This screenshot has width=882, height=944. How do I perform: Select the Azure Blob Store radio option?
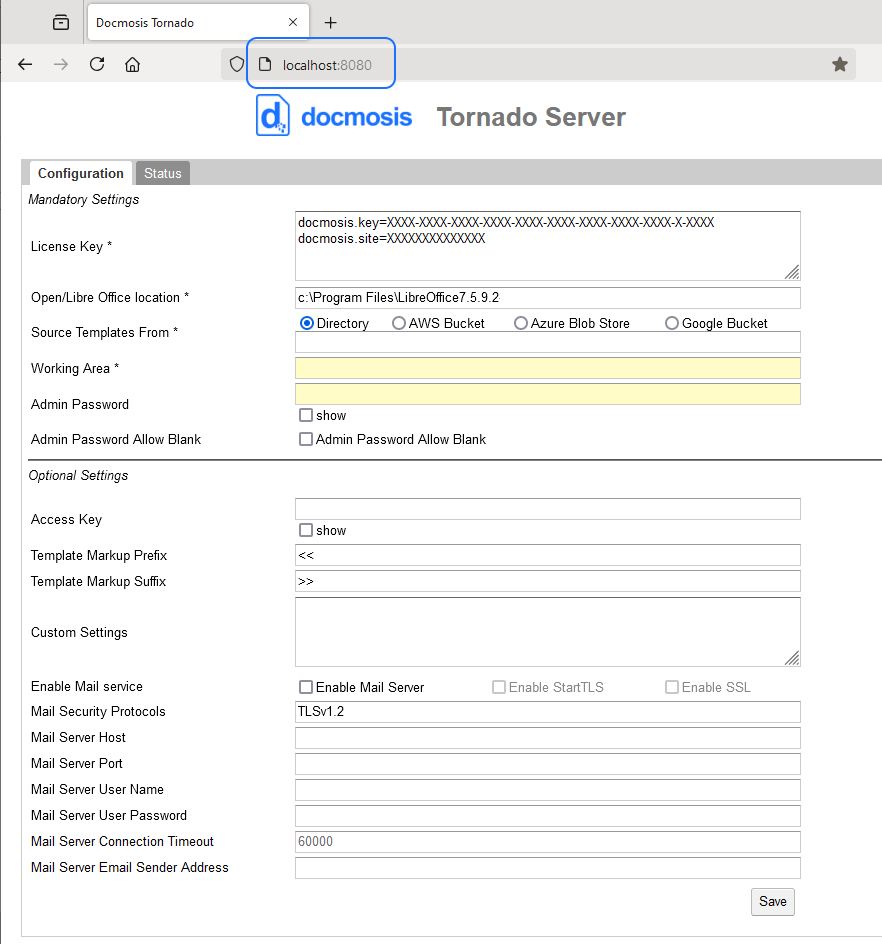(521, 323)
